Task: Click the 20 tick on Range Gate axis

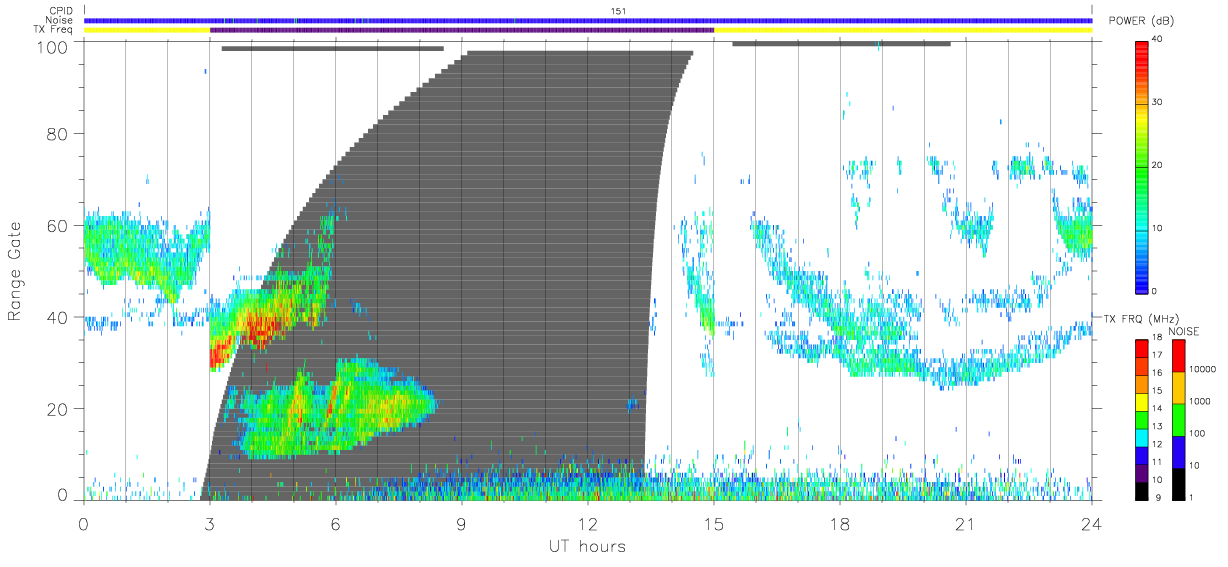Action: (56, 409)
